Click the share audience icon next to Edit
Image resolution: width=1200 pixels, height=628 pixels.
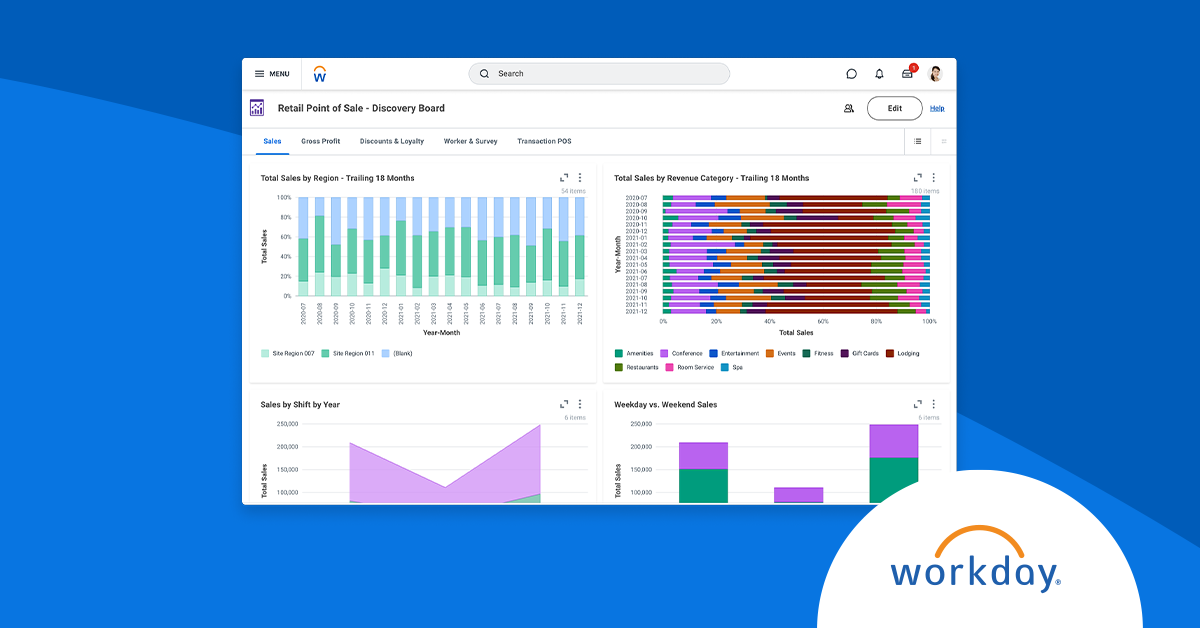tap(849, 108)
